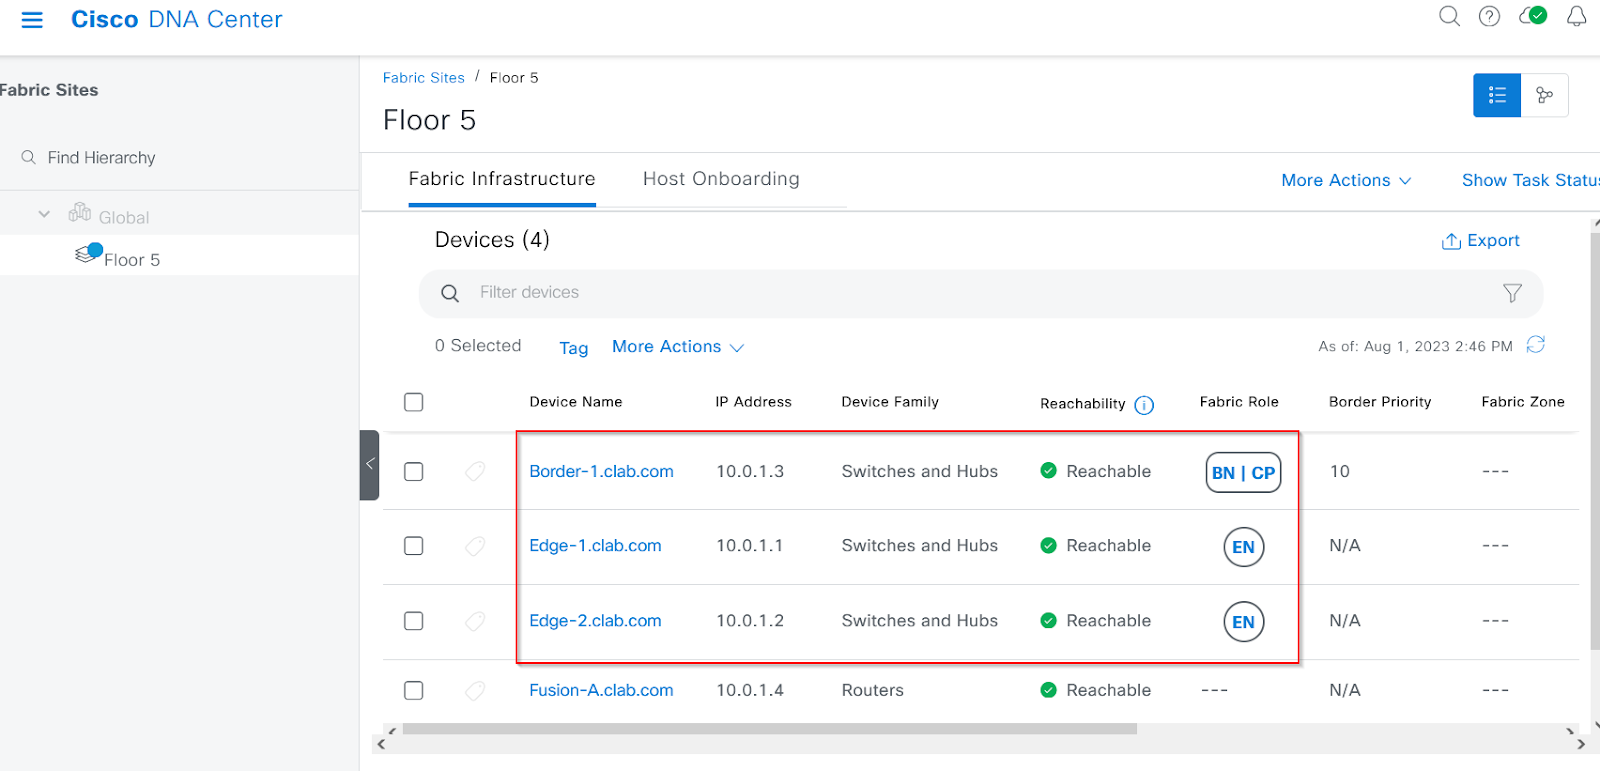1600x771 pixels.
Task: Click tag icon for Edge-2.clab.com
Action: [475, 621]
